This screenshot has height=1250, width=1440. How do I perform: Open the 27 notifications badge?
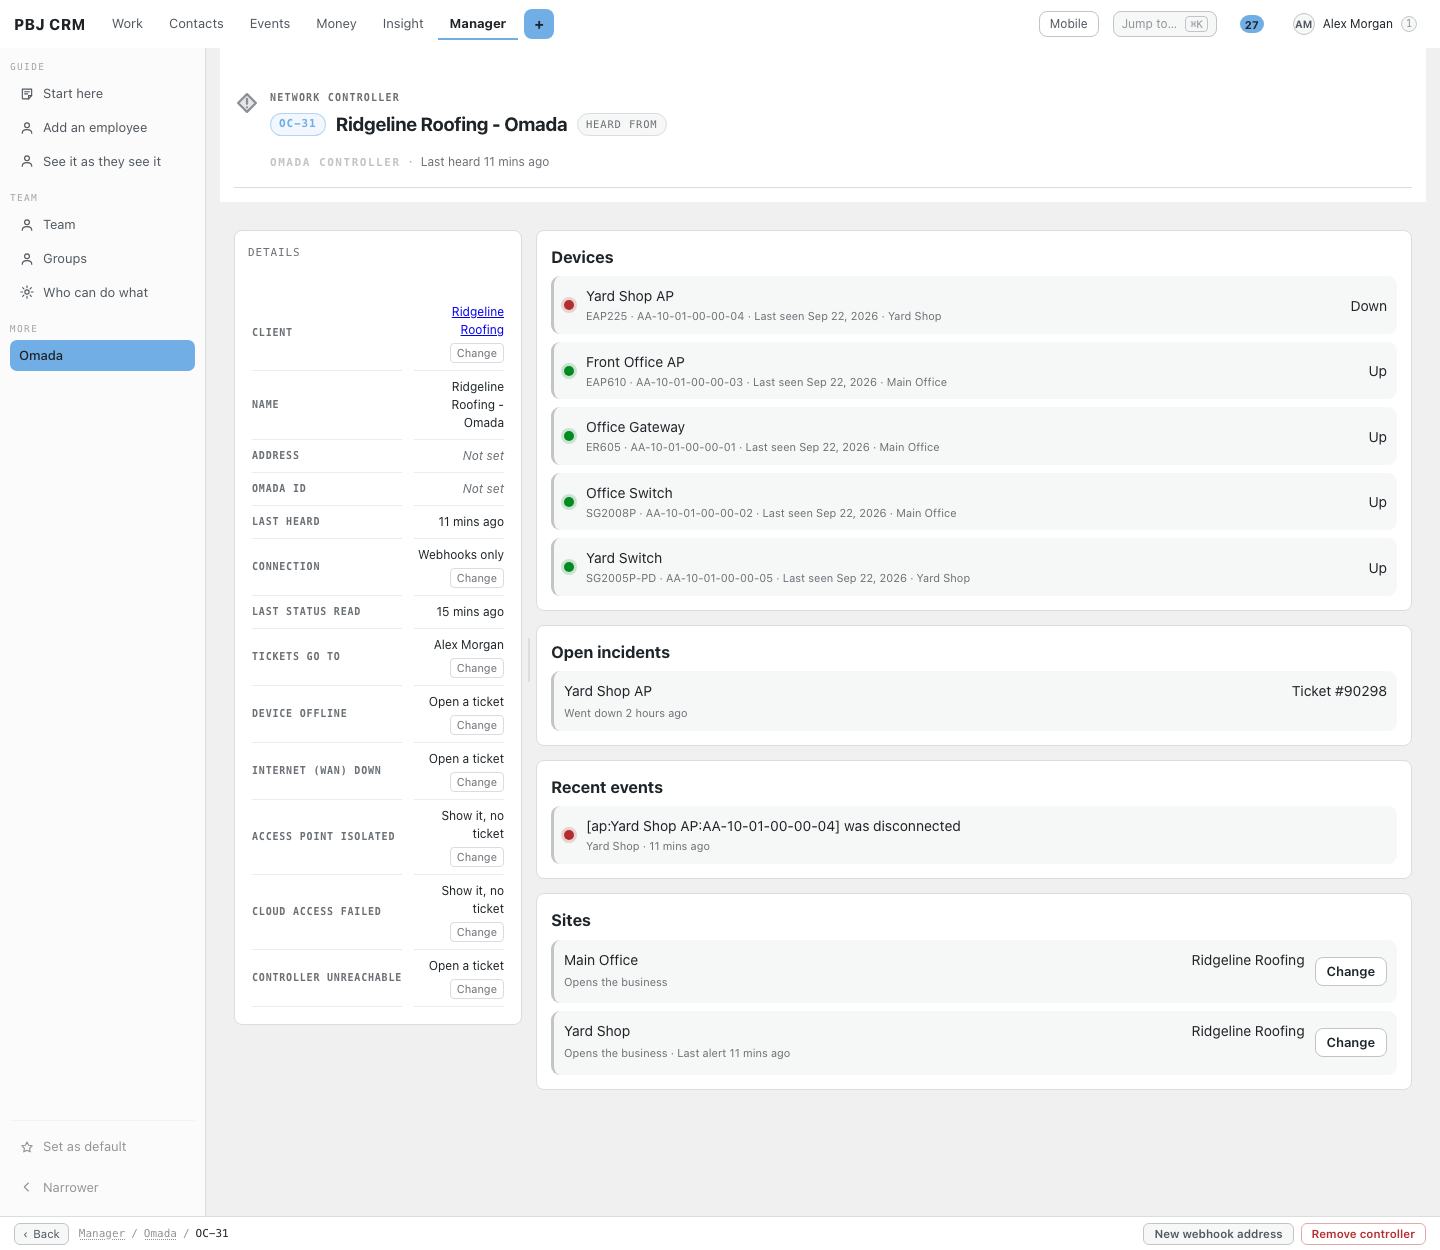pyautogui.click(x=1251, y=24)
